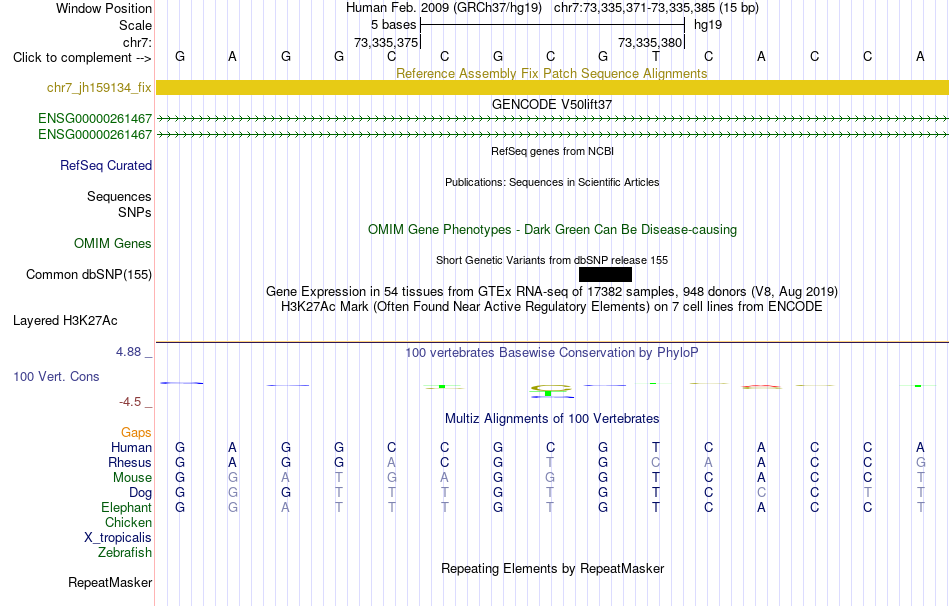Viewport: 950px width, 606px height.
Task: Click the 'H3K27Ac Mark' ENCODE track title
Action: [x=552, y=307]
